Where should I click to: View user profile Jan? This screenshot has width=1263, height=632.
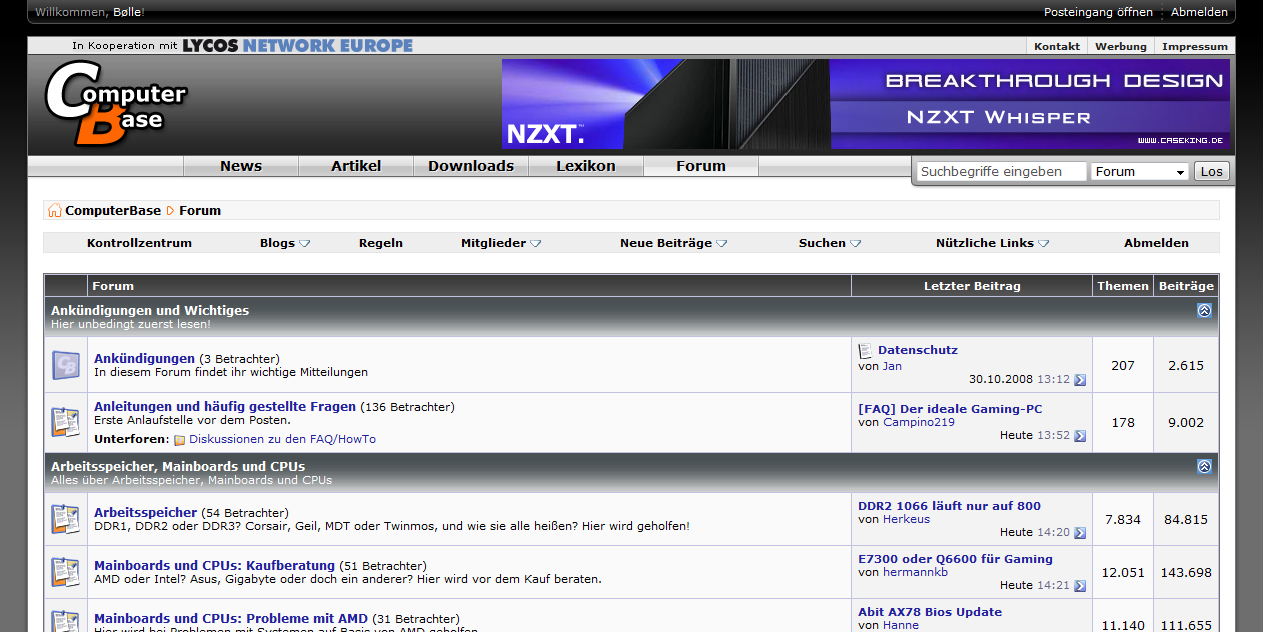[892, 366]
